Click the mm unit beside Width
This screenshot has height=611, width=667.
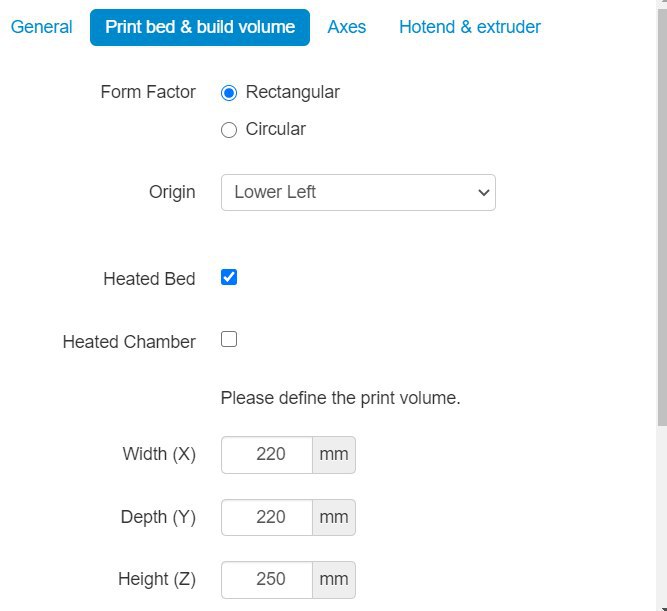(x=334, y=454)
